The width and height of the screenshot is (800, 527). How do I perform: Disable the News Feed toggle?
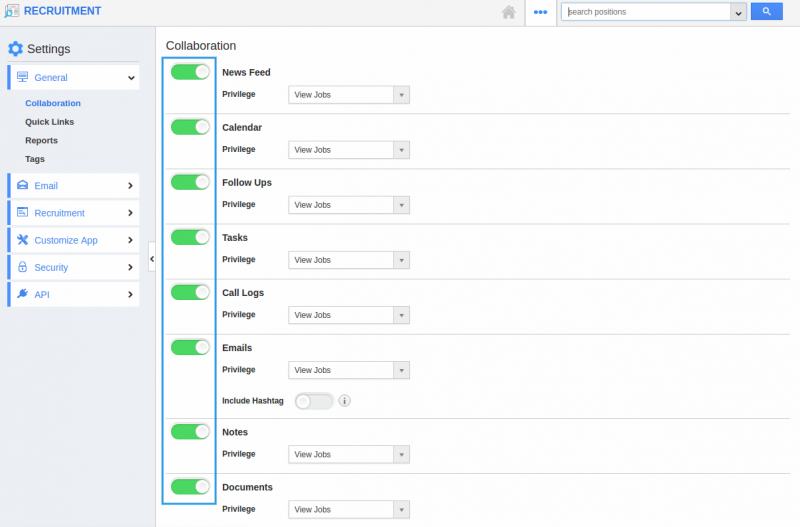coord(190,72)
